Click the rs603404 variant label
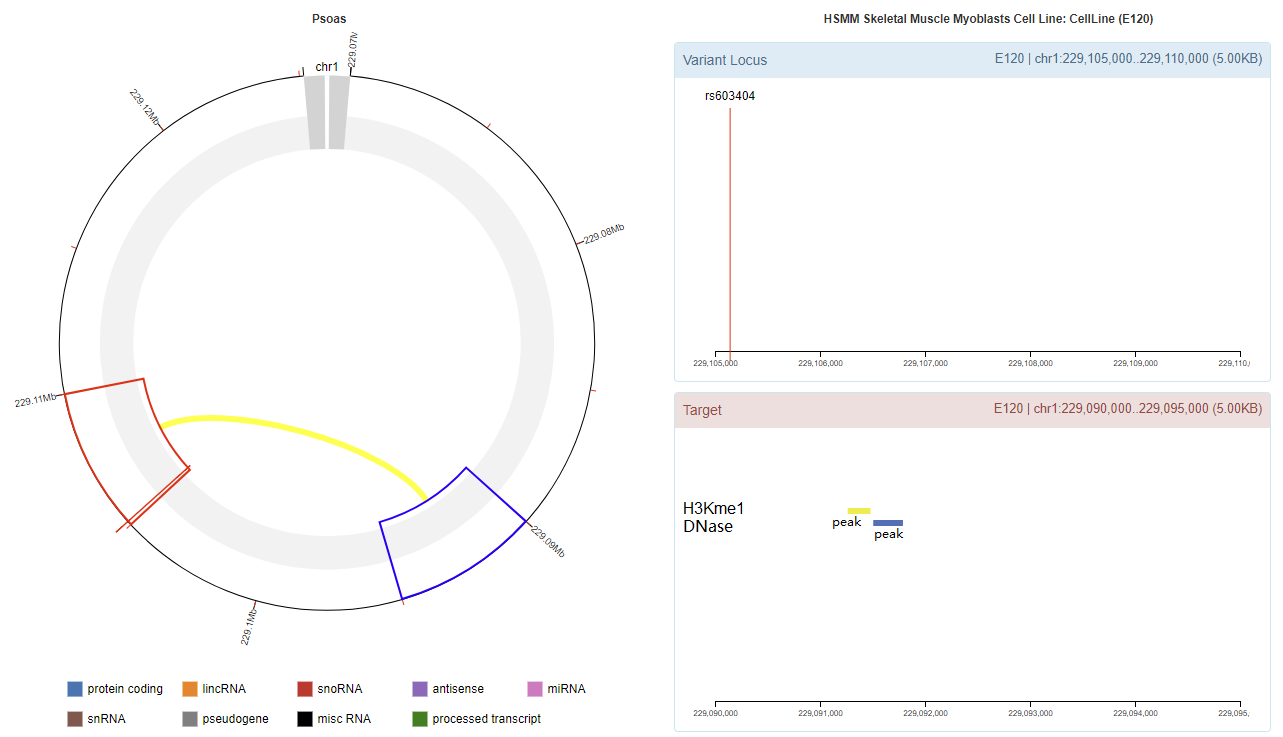This screenshot has height=737, width=1283. point(730,96)
